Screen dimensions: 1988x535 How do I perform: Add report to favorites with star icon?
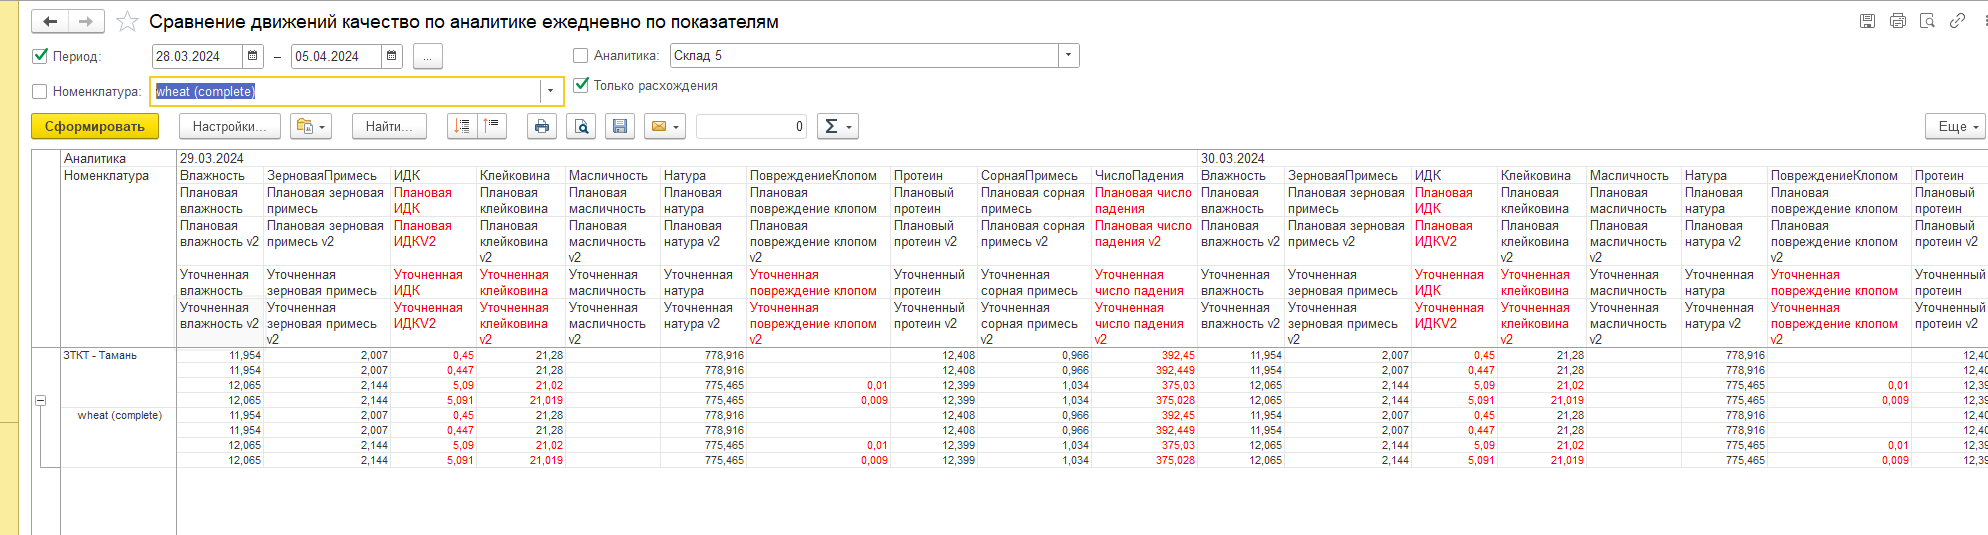coord(127,22)
